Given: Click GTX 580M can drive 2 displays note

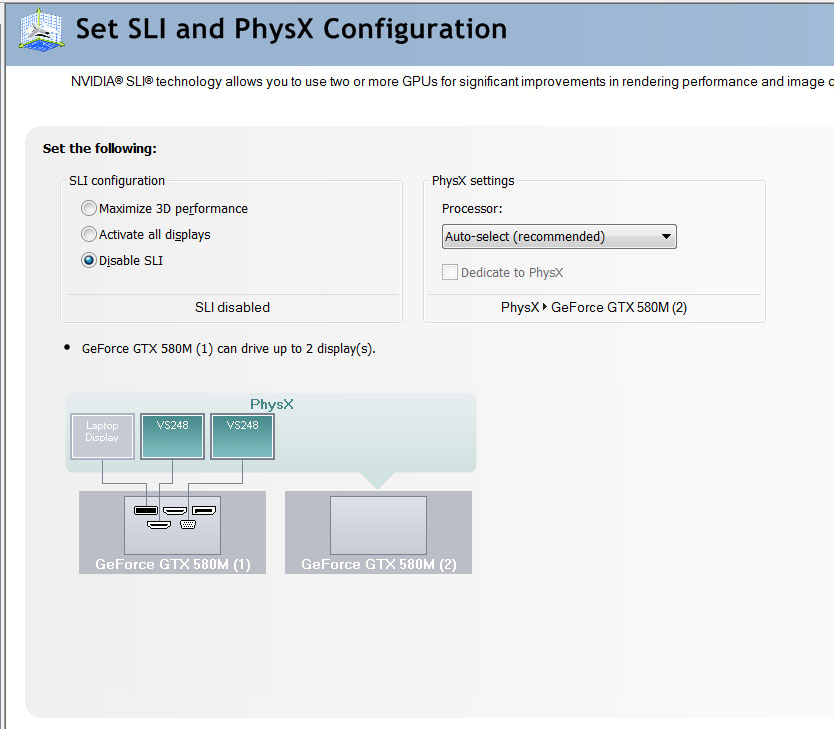Looking at the screenshot, I should tap(229, 349).
